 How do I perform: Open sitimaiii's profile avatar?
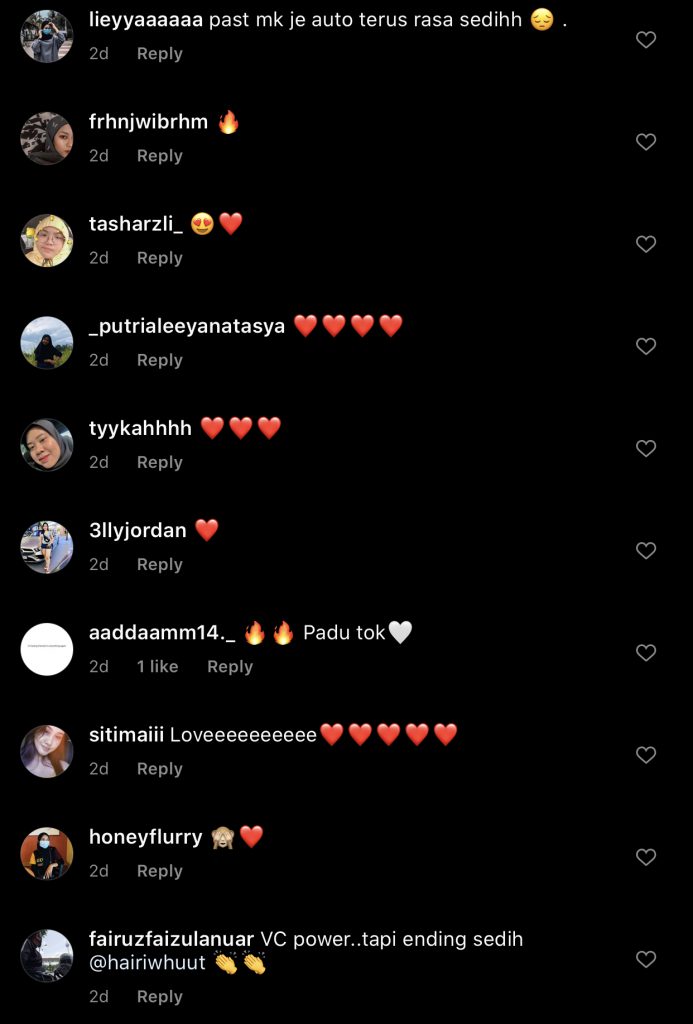[47, 751]
